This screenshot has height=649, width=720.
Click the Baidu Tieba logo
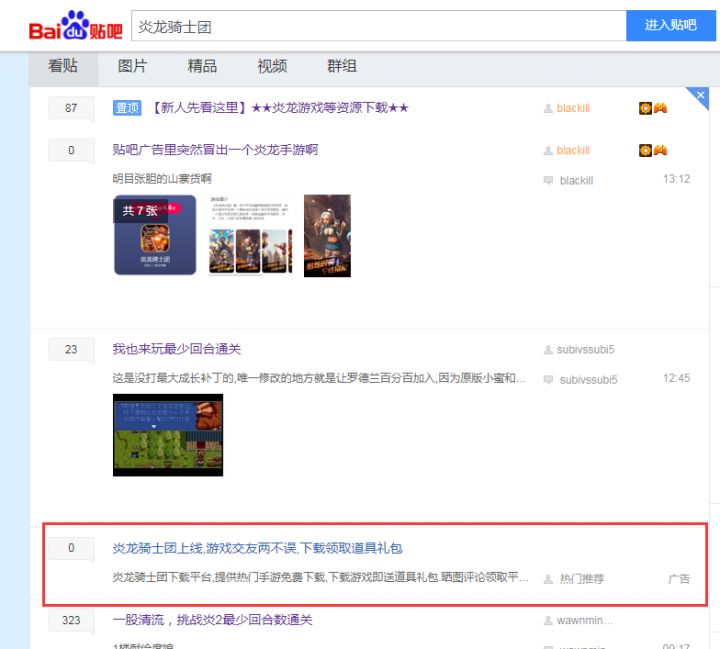76,26
